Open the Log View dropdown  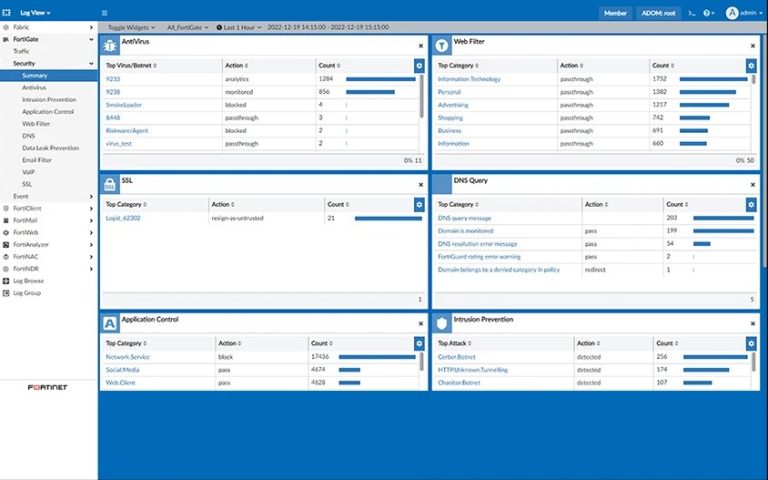(x=35, y=13)
